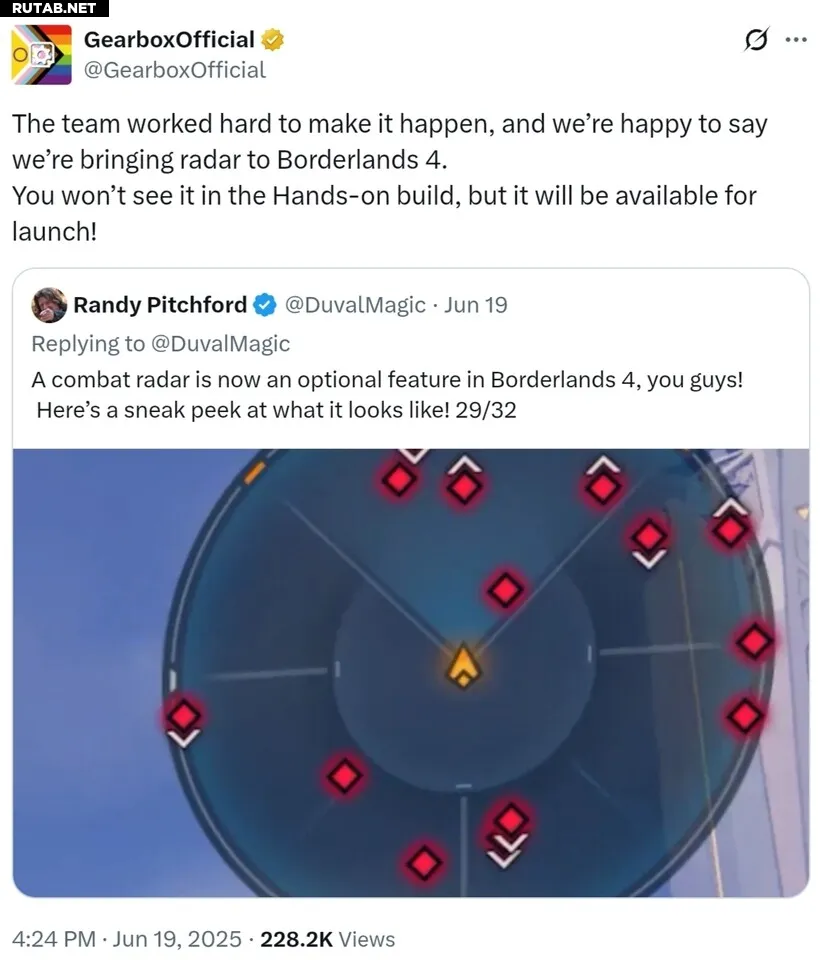This screenshot has width=822, height=960.
Task: Click the 4:24 PM · Jun 19, 2025 timestamp
Action: point(127,939)
